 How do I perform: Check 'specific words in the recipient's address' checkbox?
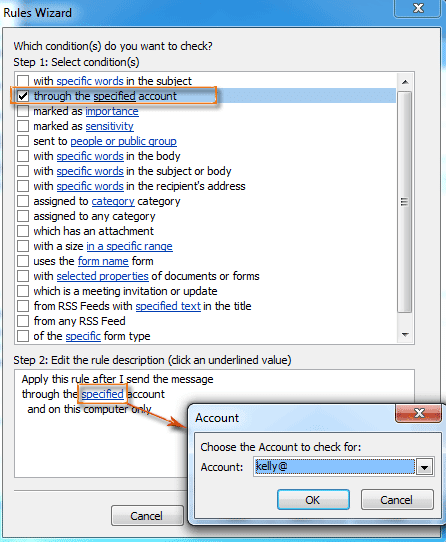point(23,186)
